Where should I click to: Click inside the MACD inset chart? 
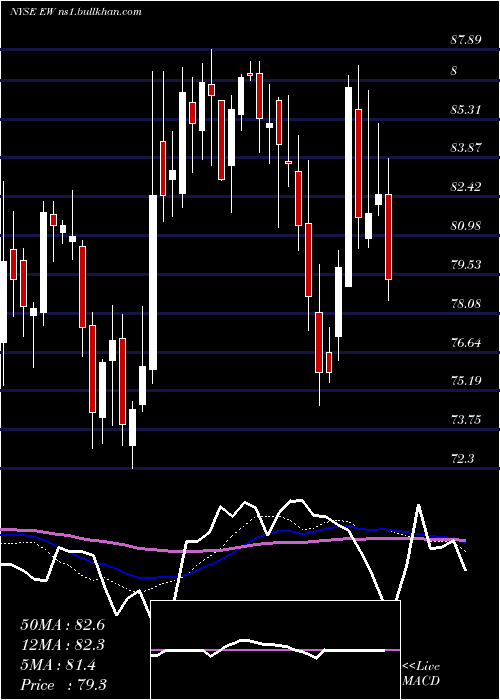coord(275,650)
